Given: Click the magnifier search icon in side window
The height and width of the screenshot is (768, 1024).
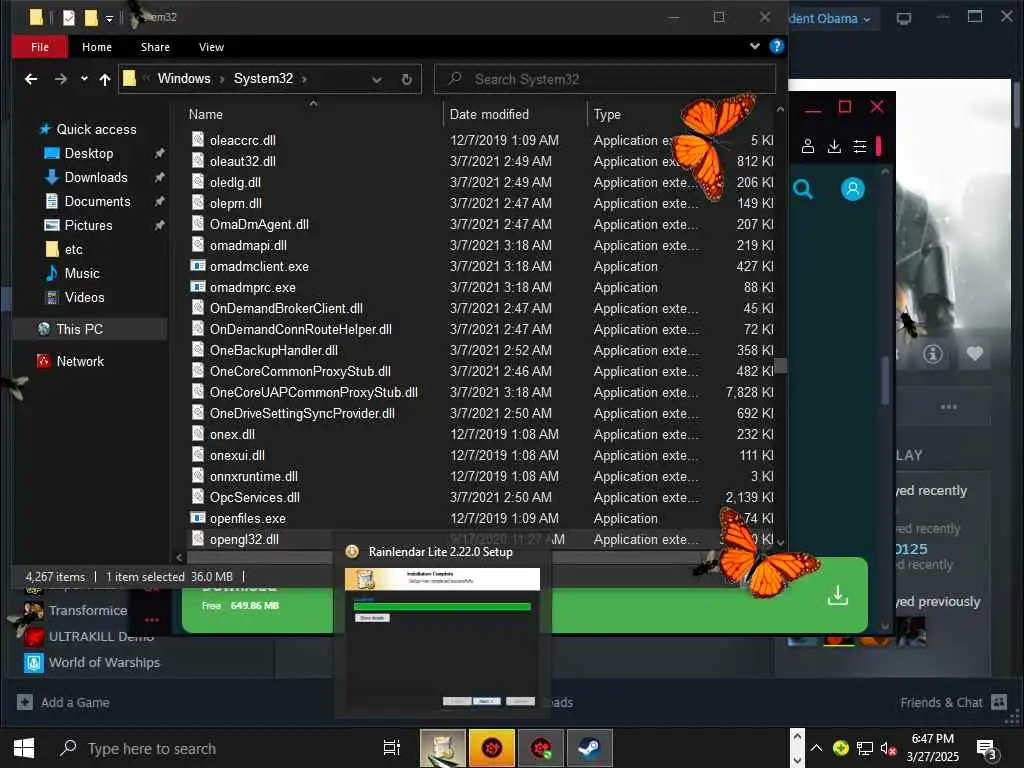Looking at the screenshot, I should point(803,189).
